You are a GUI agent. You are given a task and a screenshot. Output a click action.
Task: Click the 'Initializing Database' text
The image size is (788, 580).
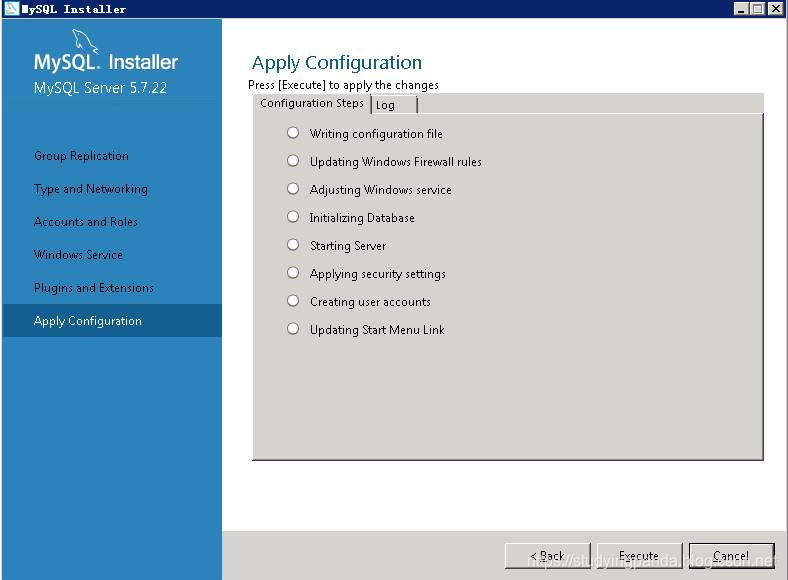pos(362,218)
